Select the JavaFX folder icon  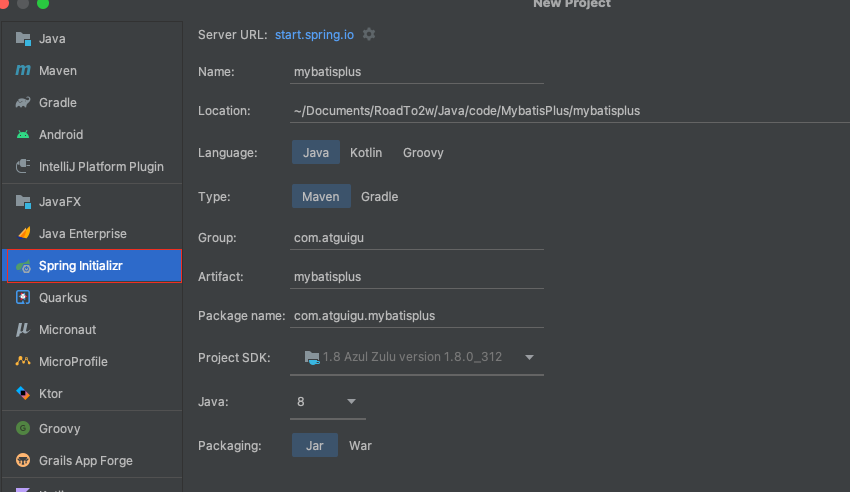pos(23,202)
